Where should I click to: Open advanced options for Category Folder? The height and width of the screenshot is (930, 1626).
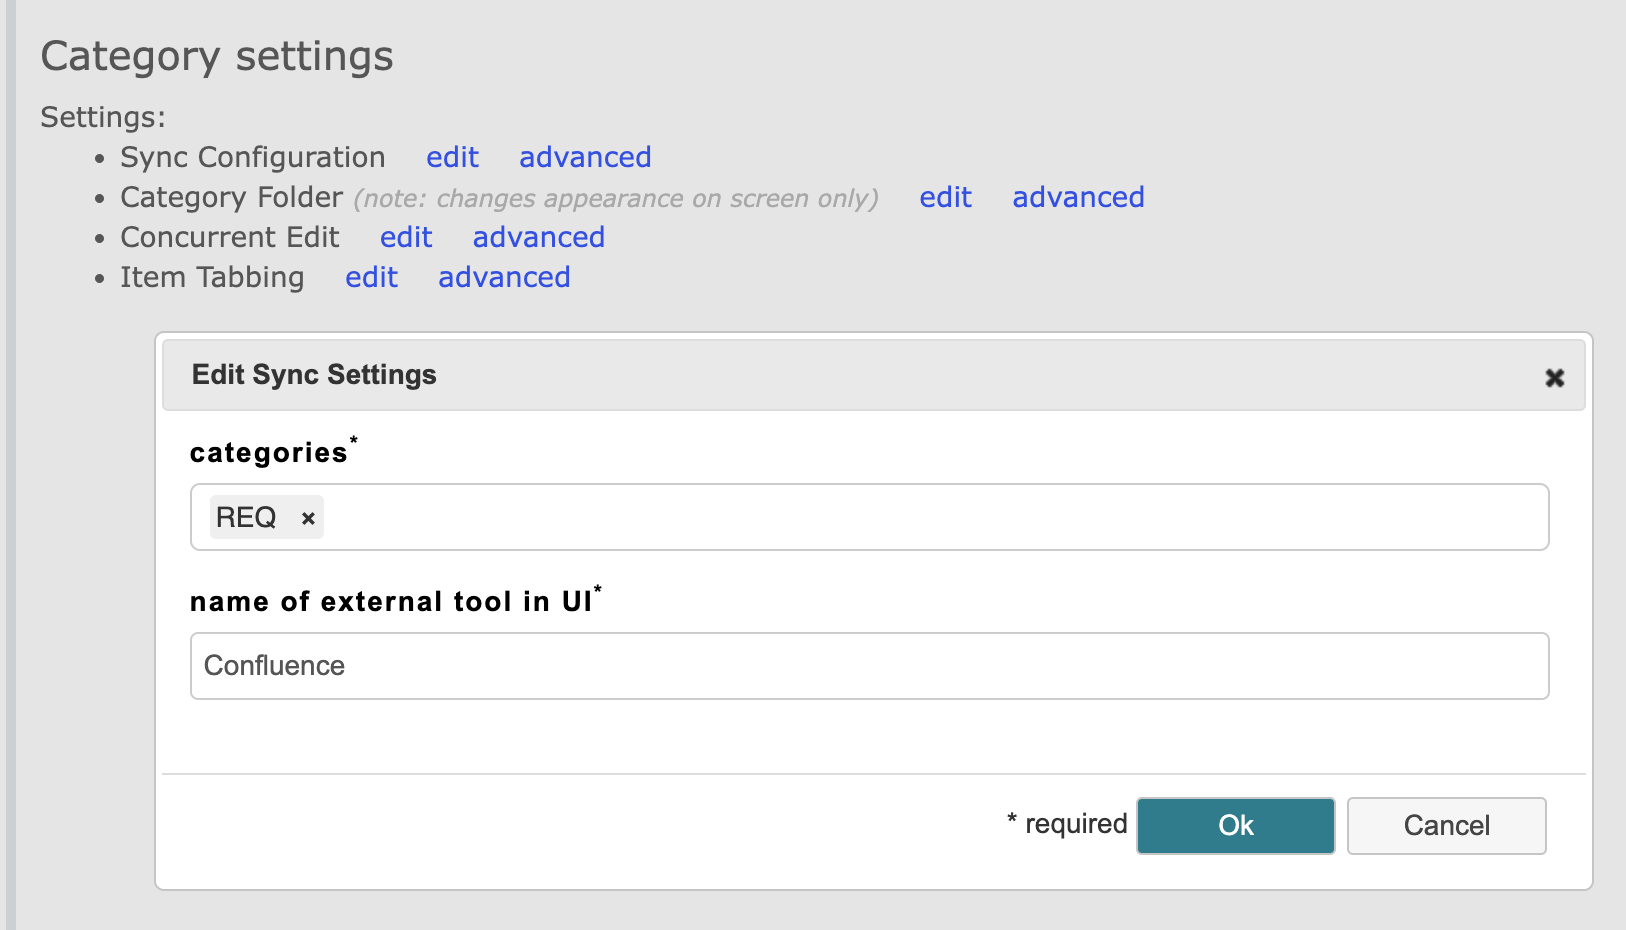1078,197
